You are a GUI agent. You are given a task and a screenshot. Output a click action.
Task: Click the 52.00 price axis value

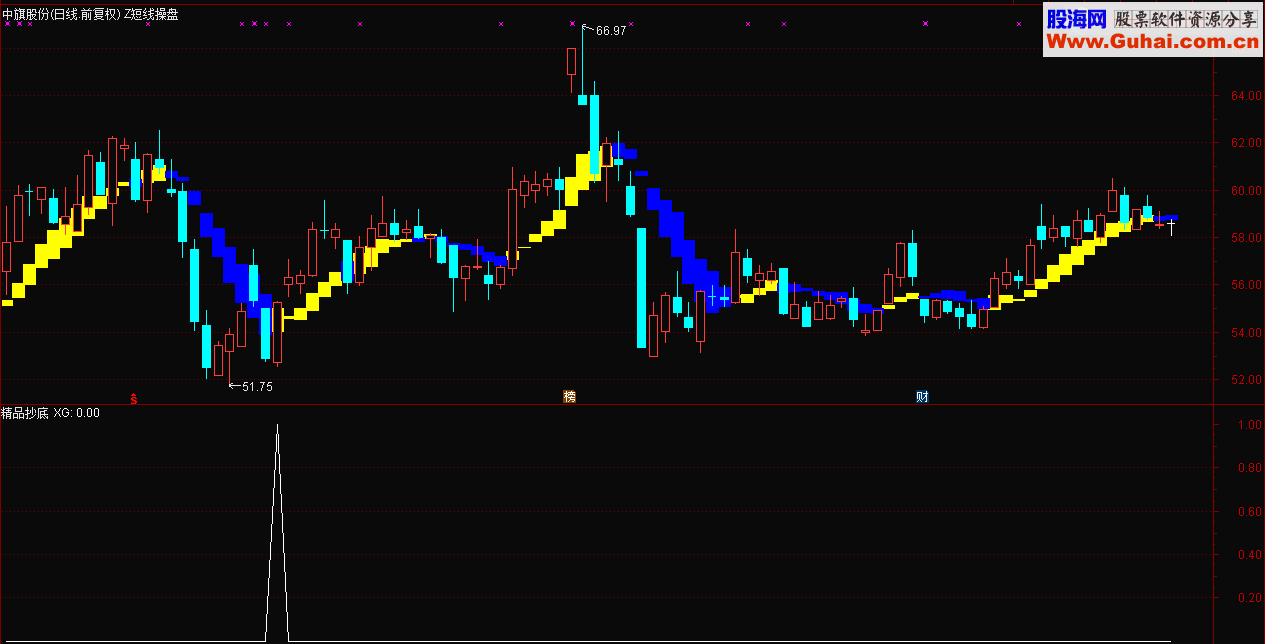coord(1246,380)
